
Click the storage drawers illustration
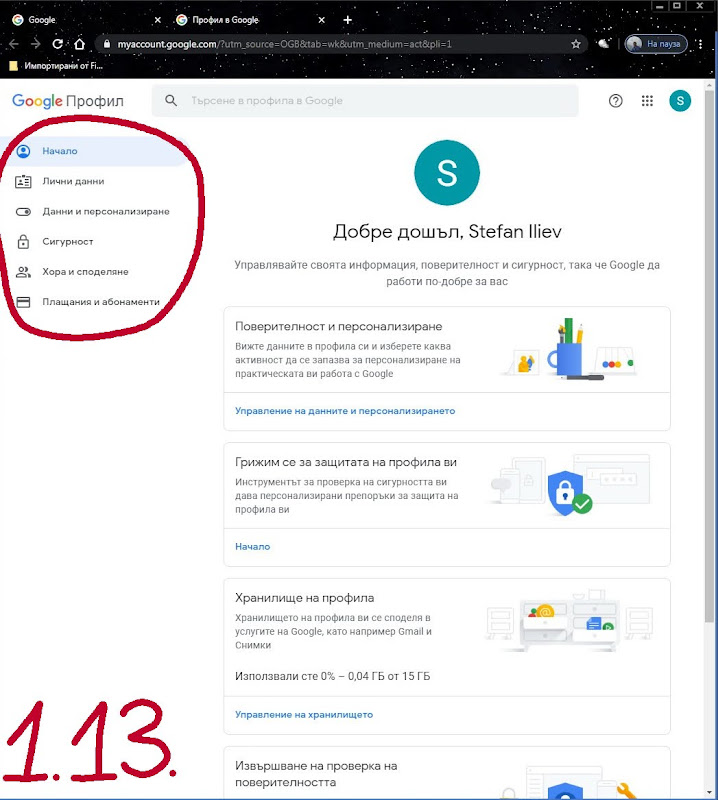569,621
